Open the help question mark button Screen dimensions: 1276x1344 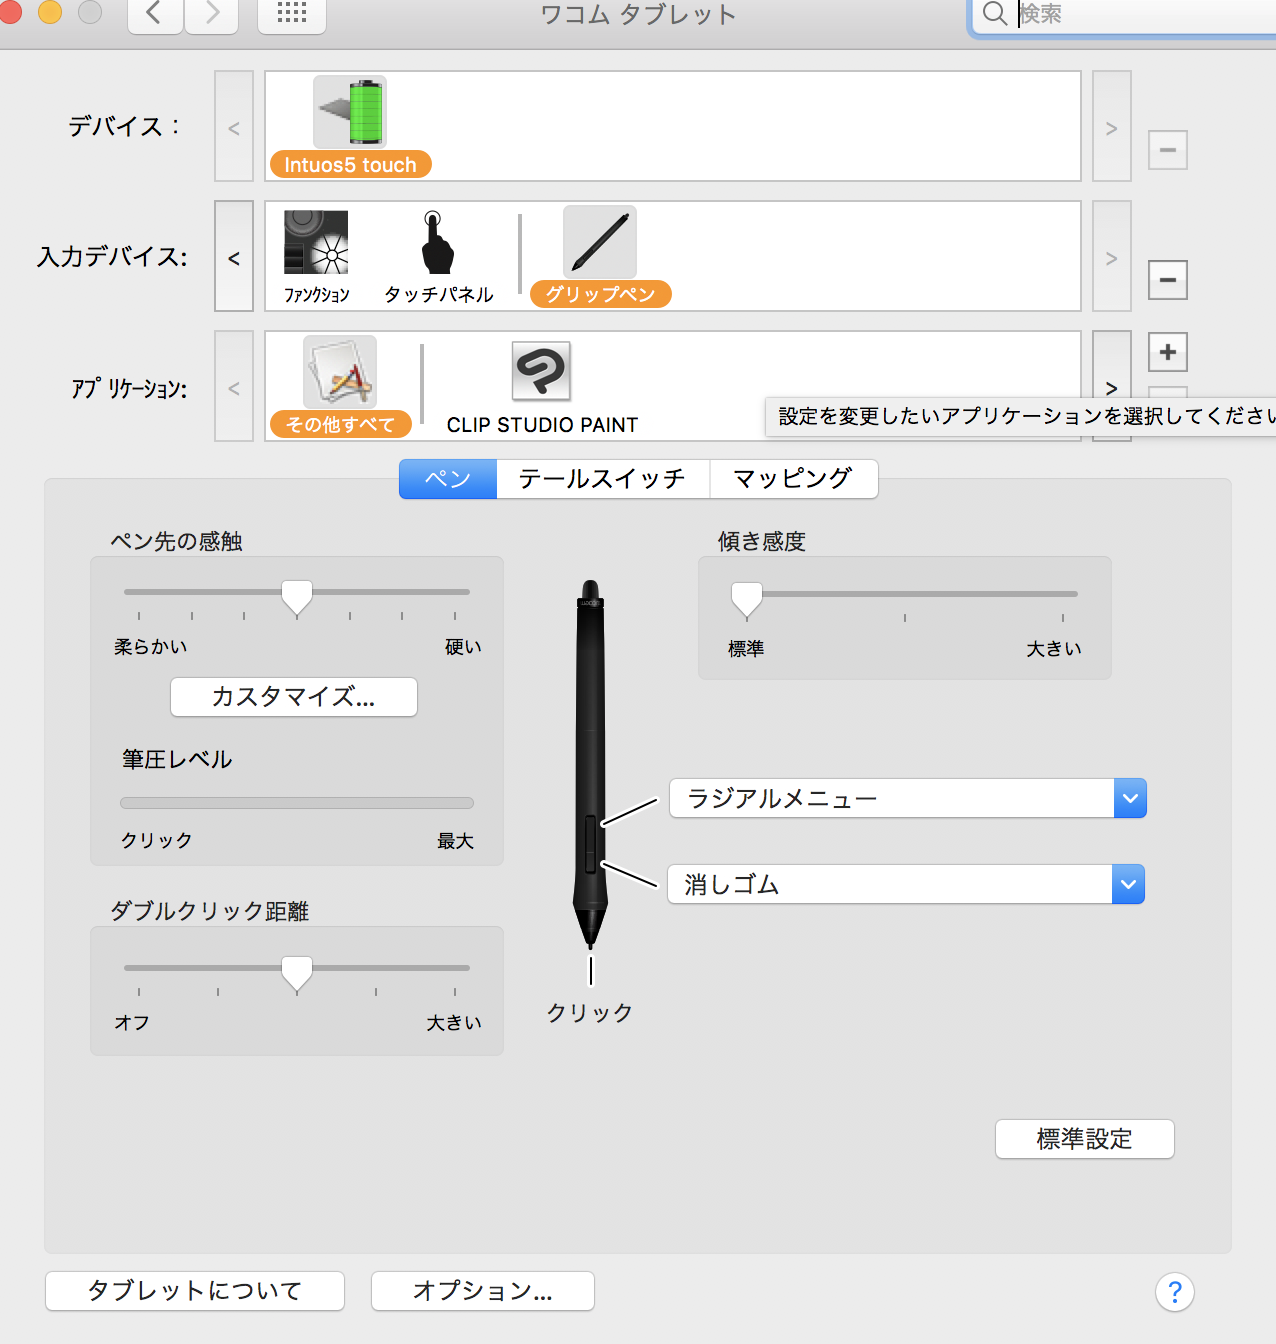coord(1174,1292)
